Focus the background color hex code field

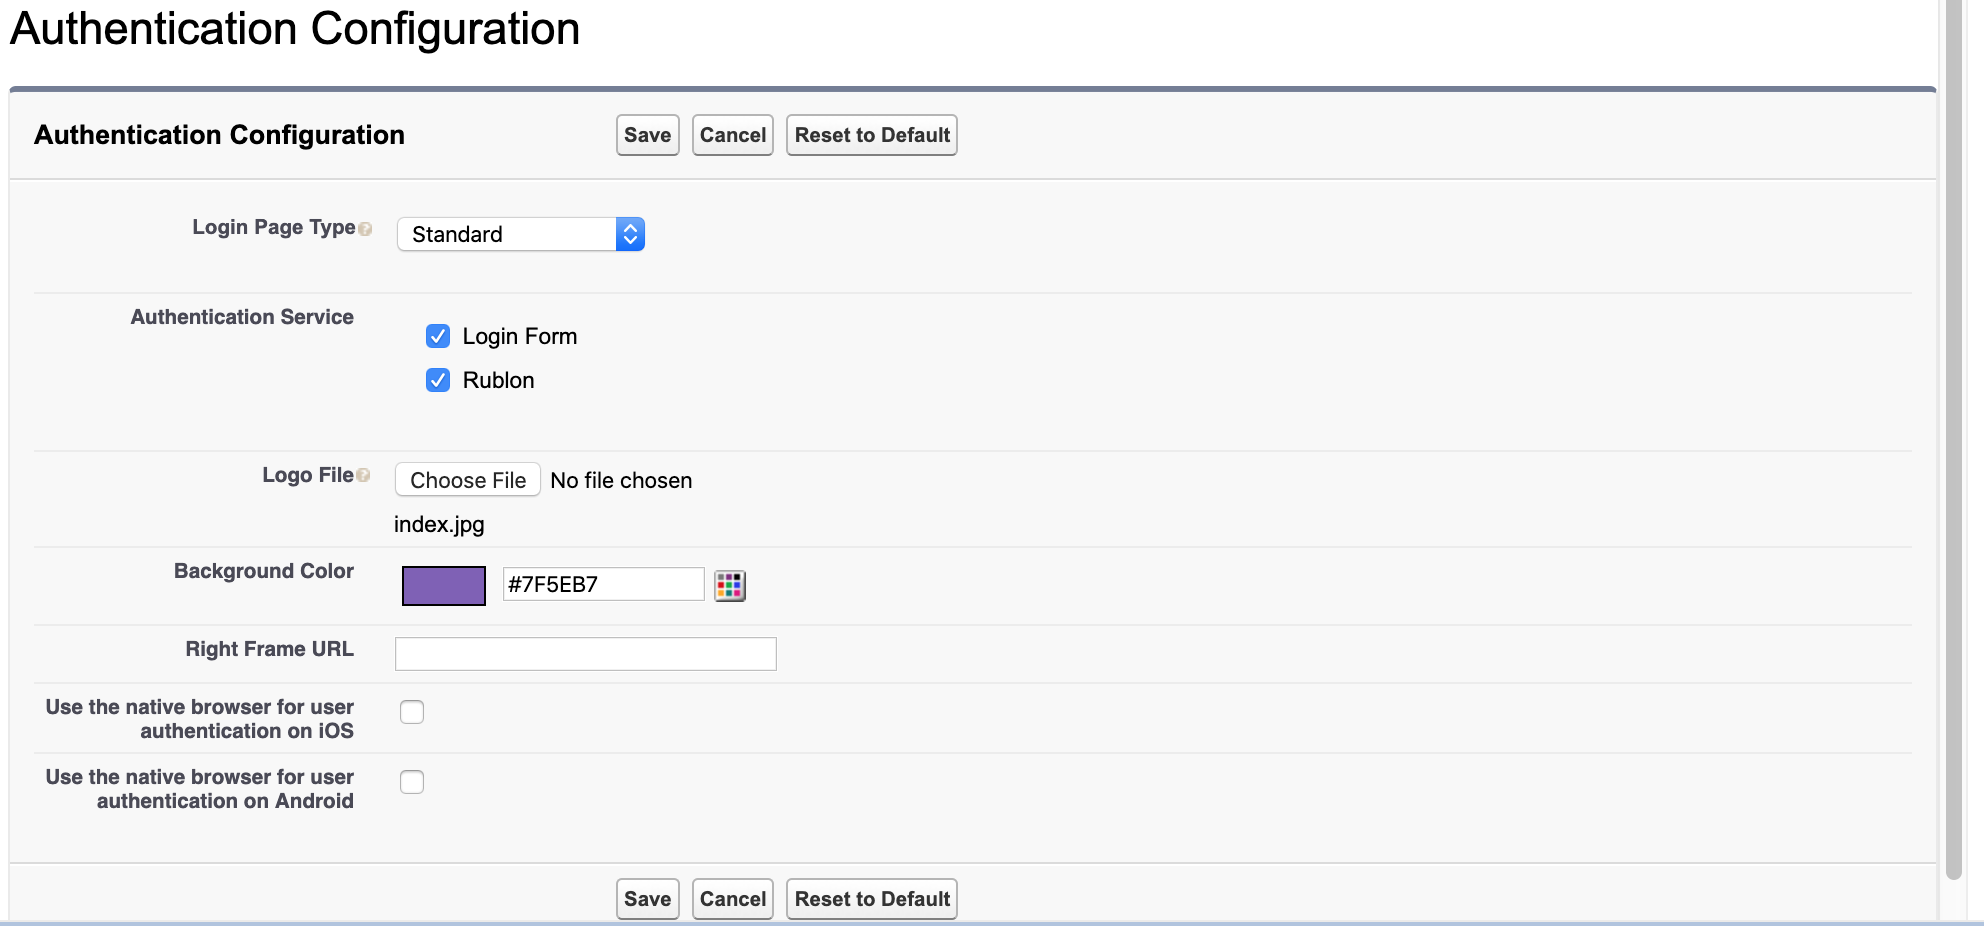coord(603,584)
